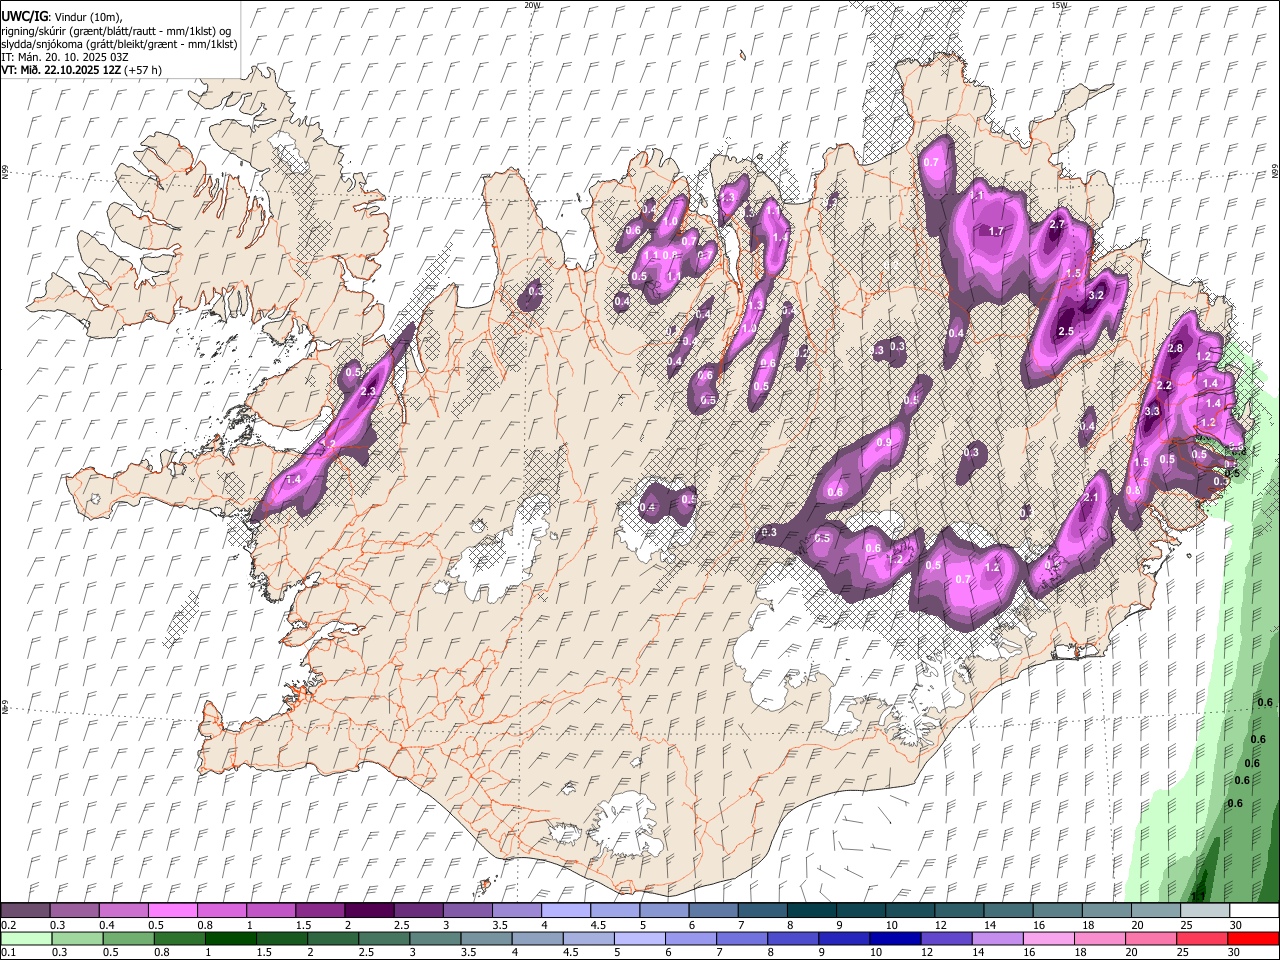
Task: Pick the dusky mauve 0.2 snow legend swatch
Action: 25,910
